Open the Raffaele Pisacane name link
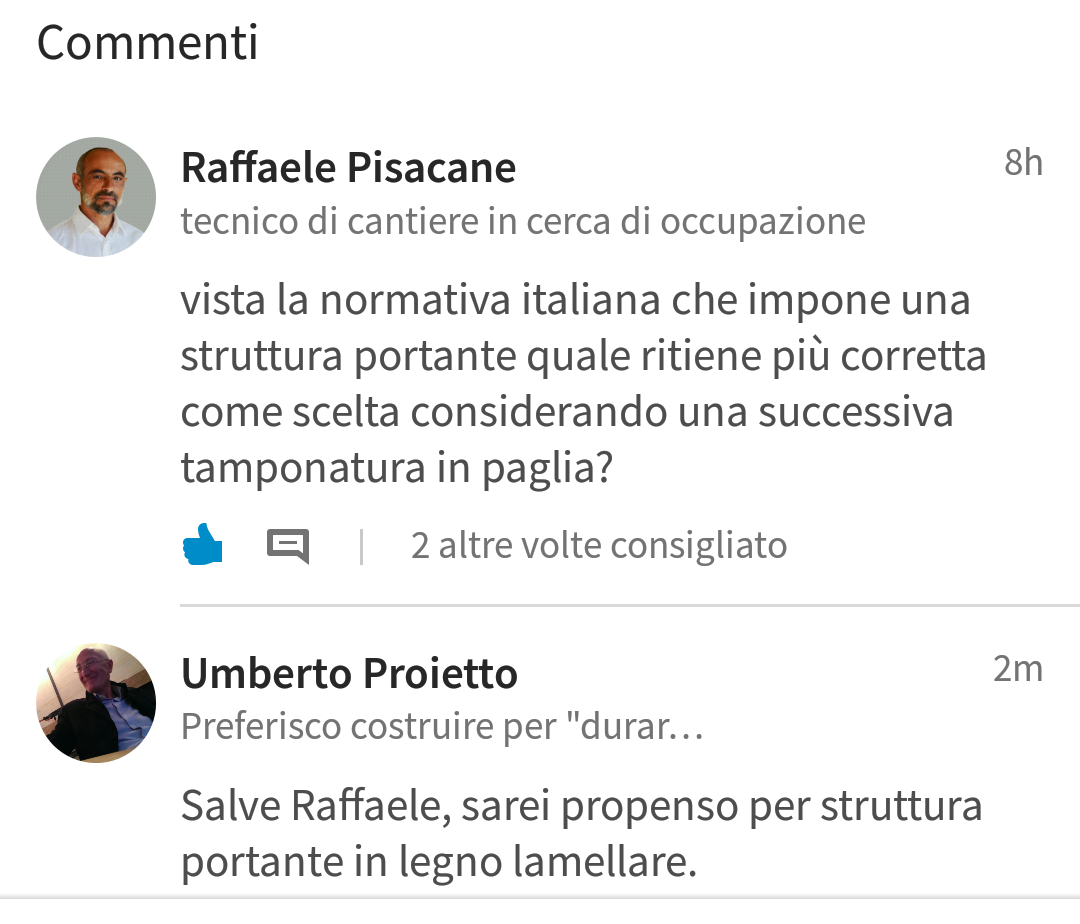The width and height of the screenshot is (1080, 924). pyautogui.click(x=348, y=168)
